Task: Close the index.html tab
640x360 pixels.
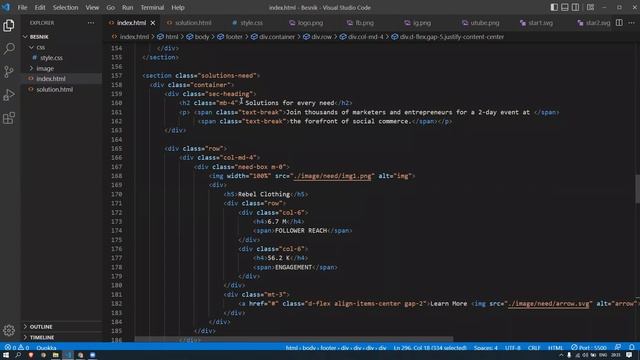Action: 153,23
